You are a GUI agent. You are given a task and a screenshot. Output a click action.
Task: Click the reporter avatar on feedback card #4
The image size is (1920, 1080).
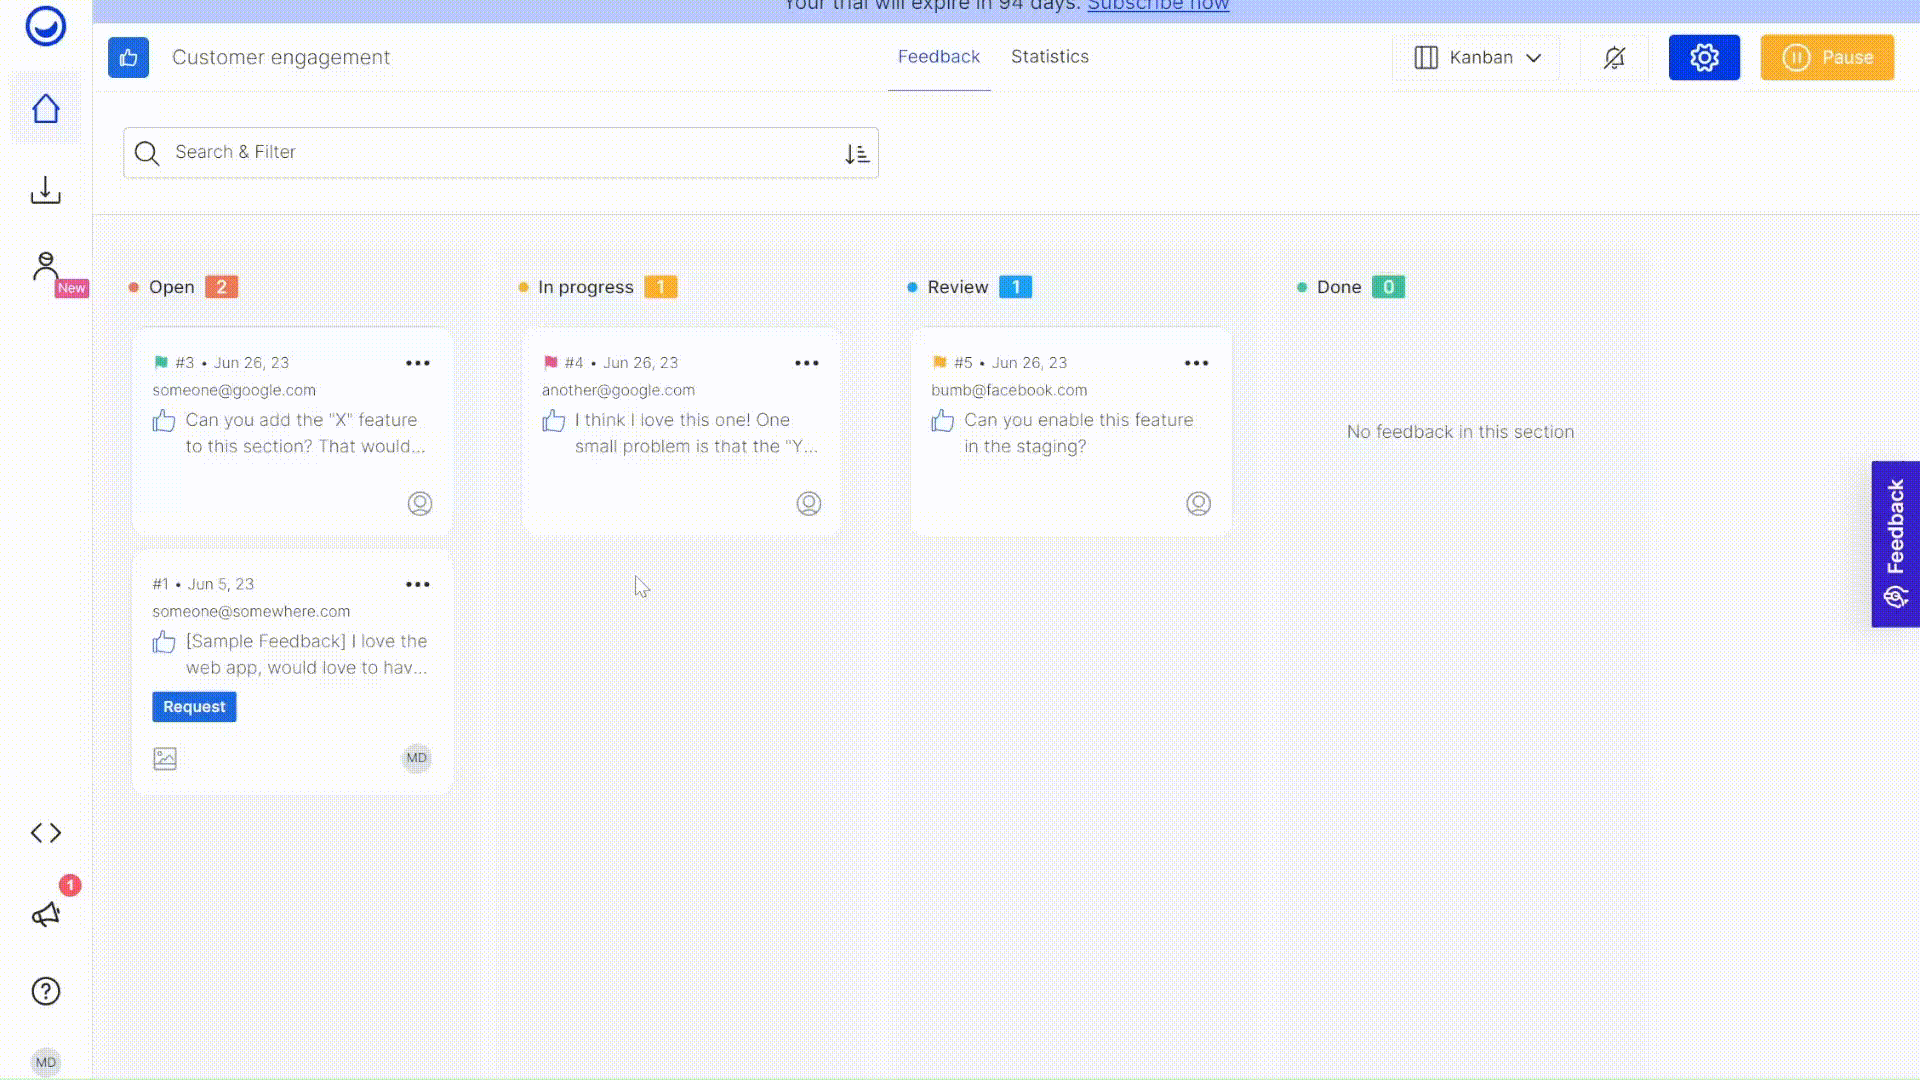[x=809, y=504]
